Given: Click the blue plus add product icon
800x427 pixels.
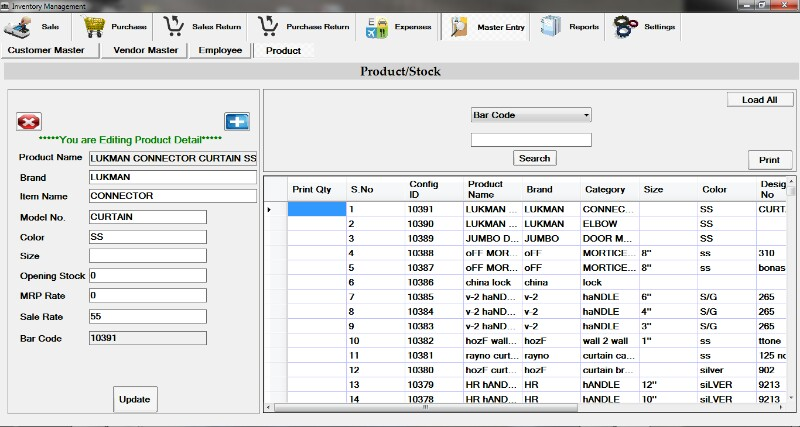Looking at the screenshot, I should pos(237,121).
